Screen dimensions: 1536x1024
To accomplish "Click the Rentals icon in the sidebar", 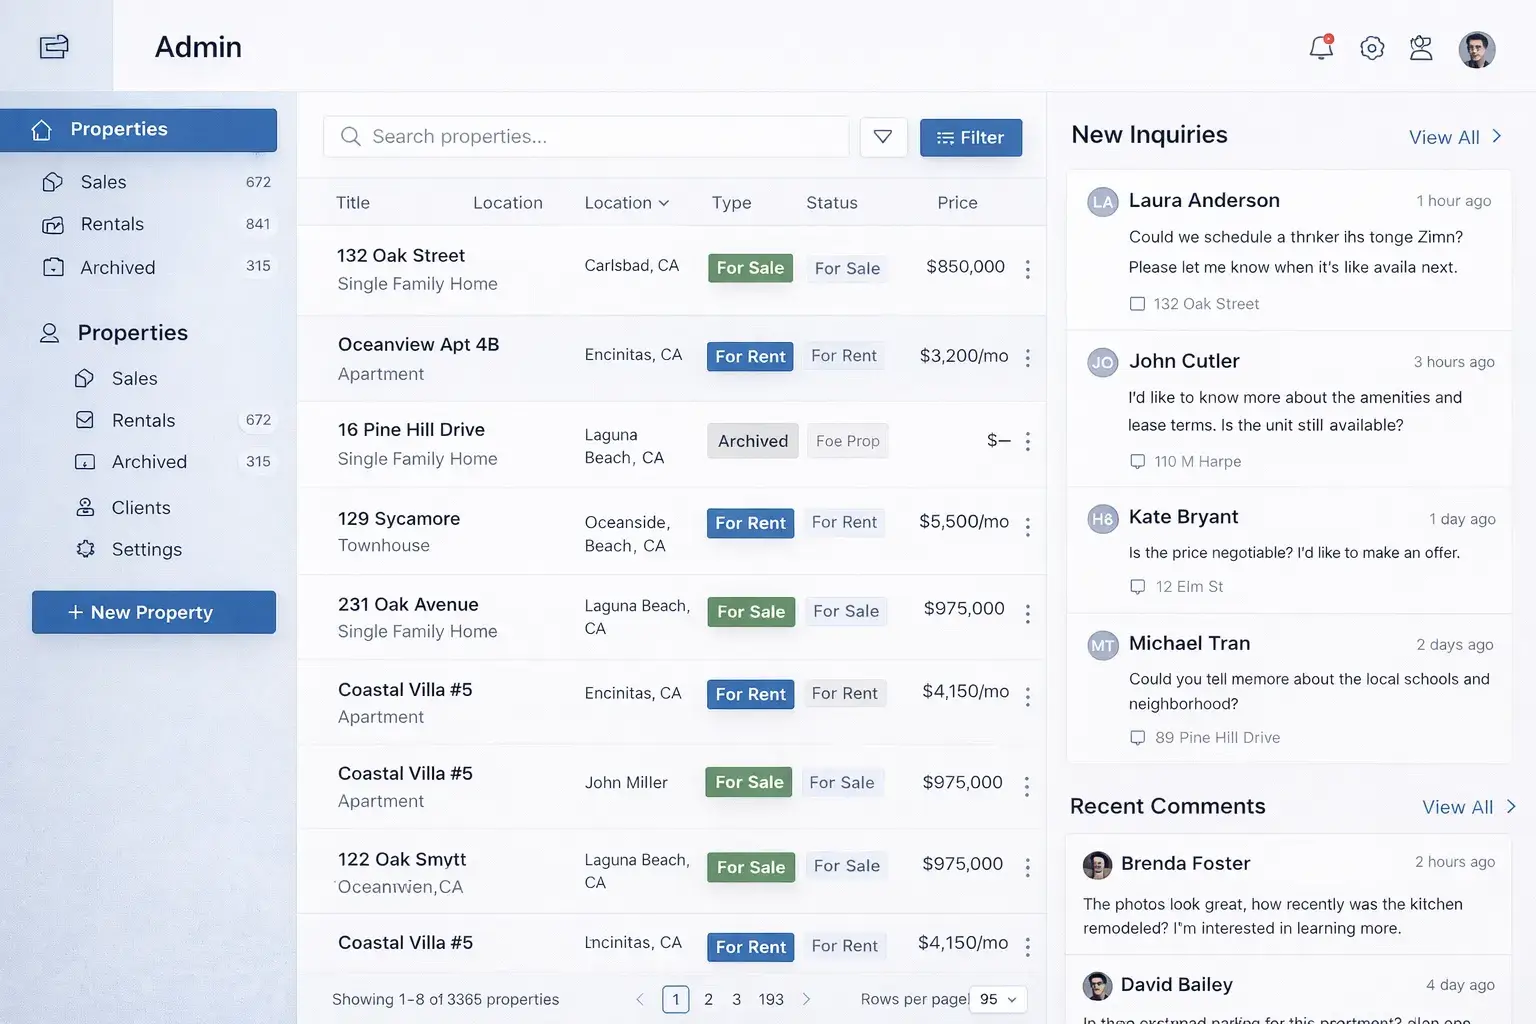I will [x=53, y=224].
